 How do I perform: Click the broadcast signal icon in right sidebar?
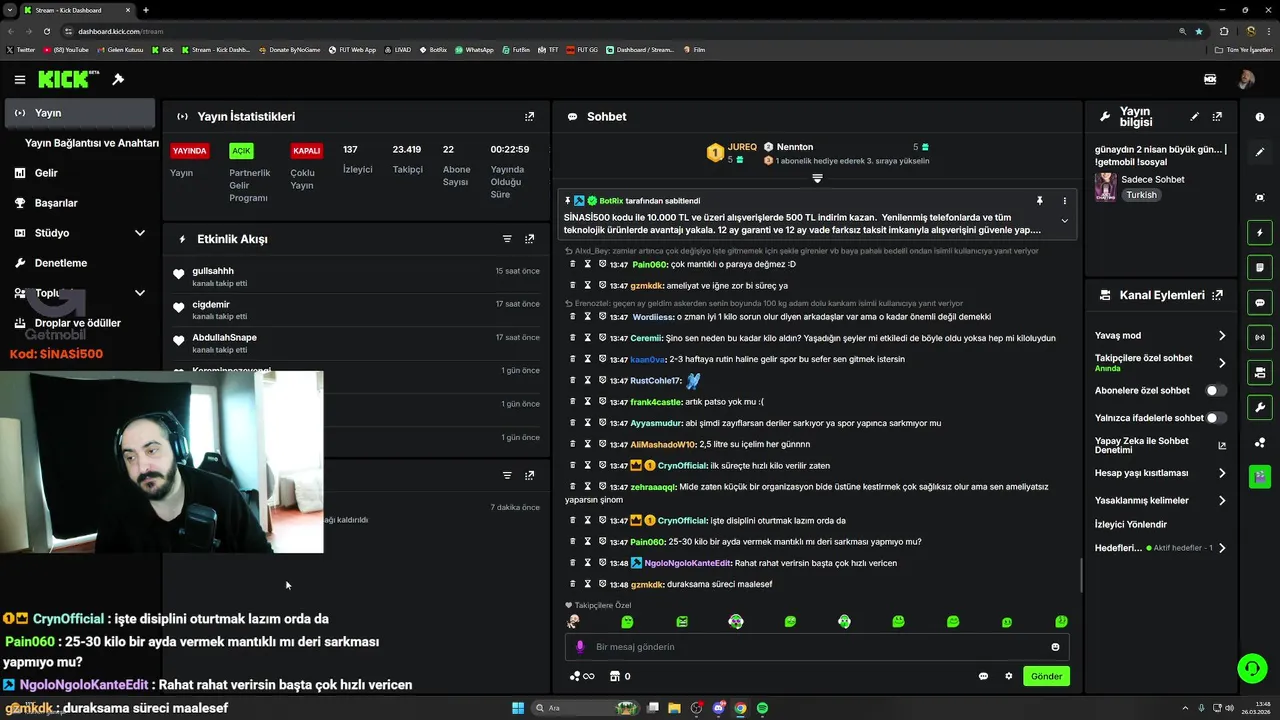click(1259, 337)
